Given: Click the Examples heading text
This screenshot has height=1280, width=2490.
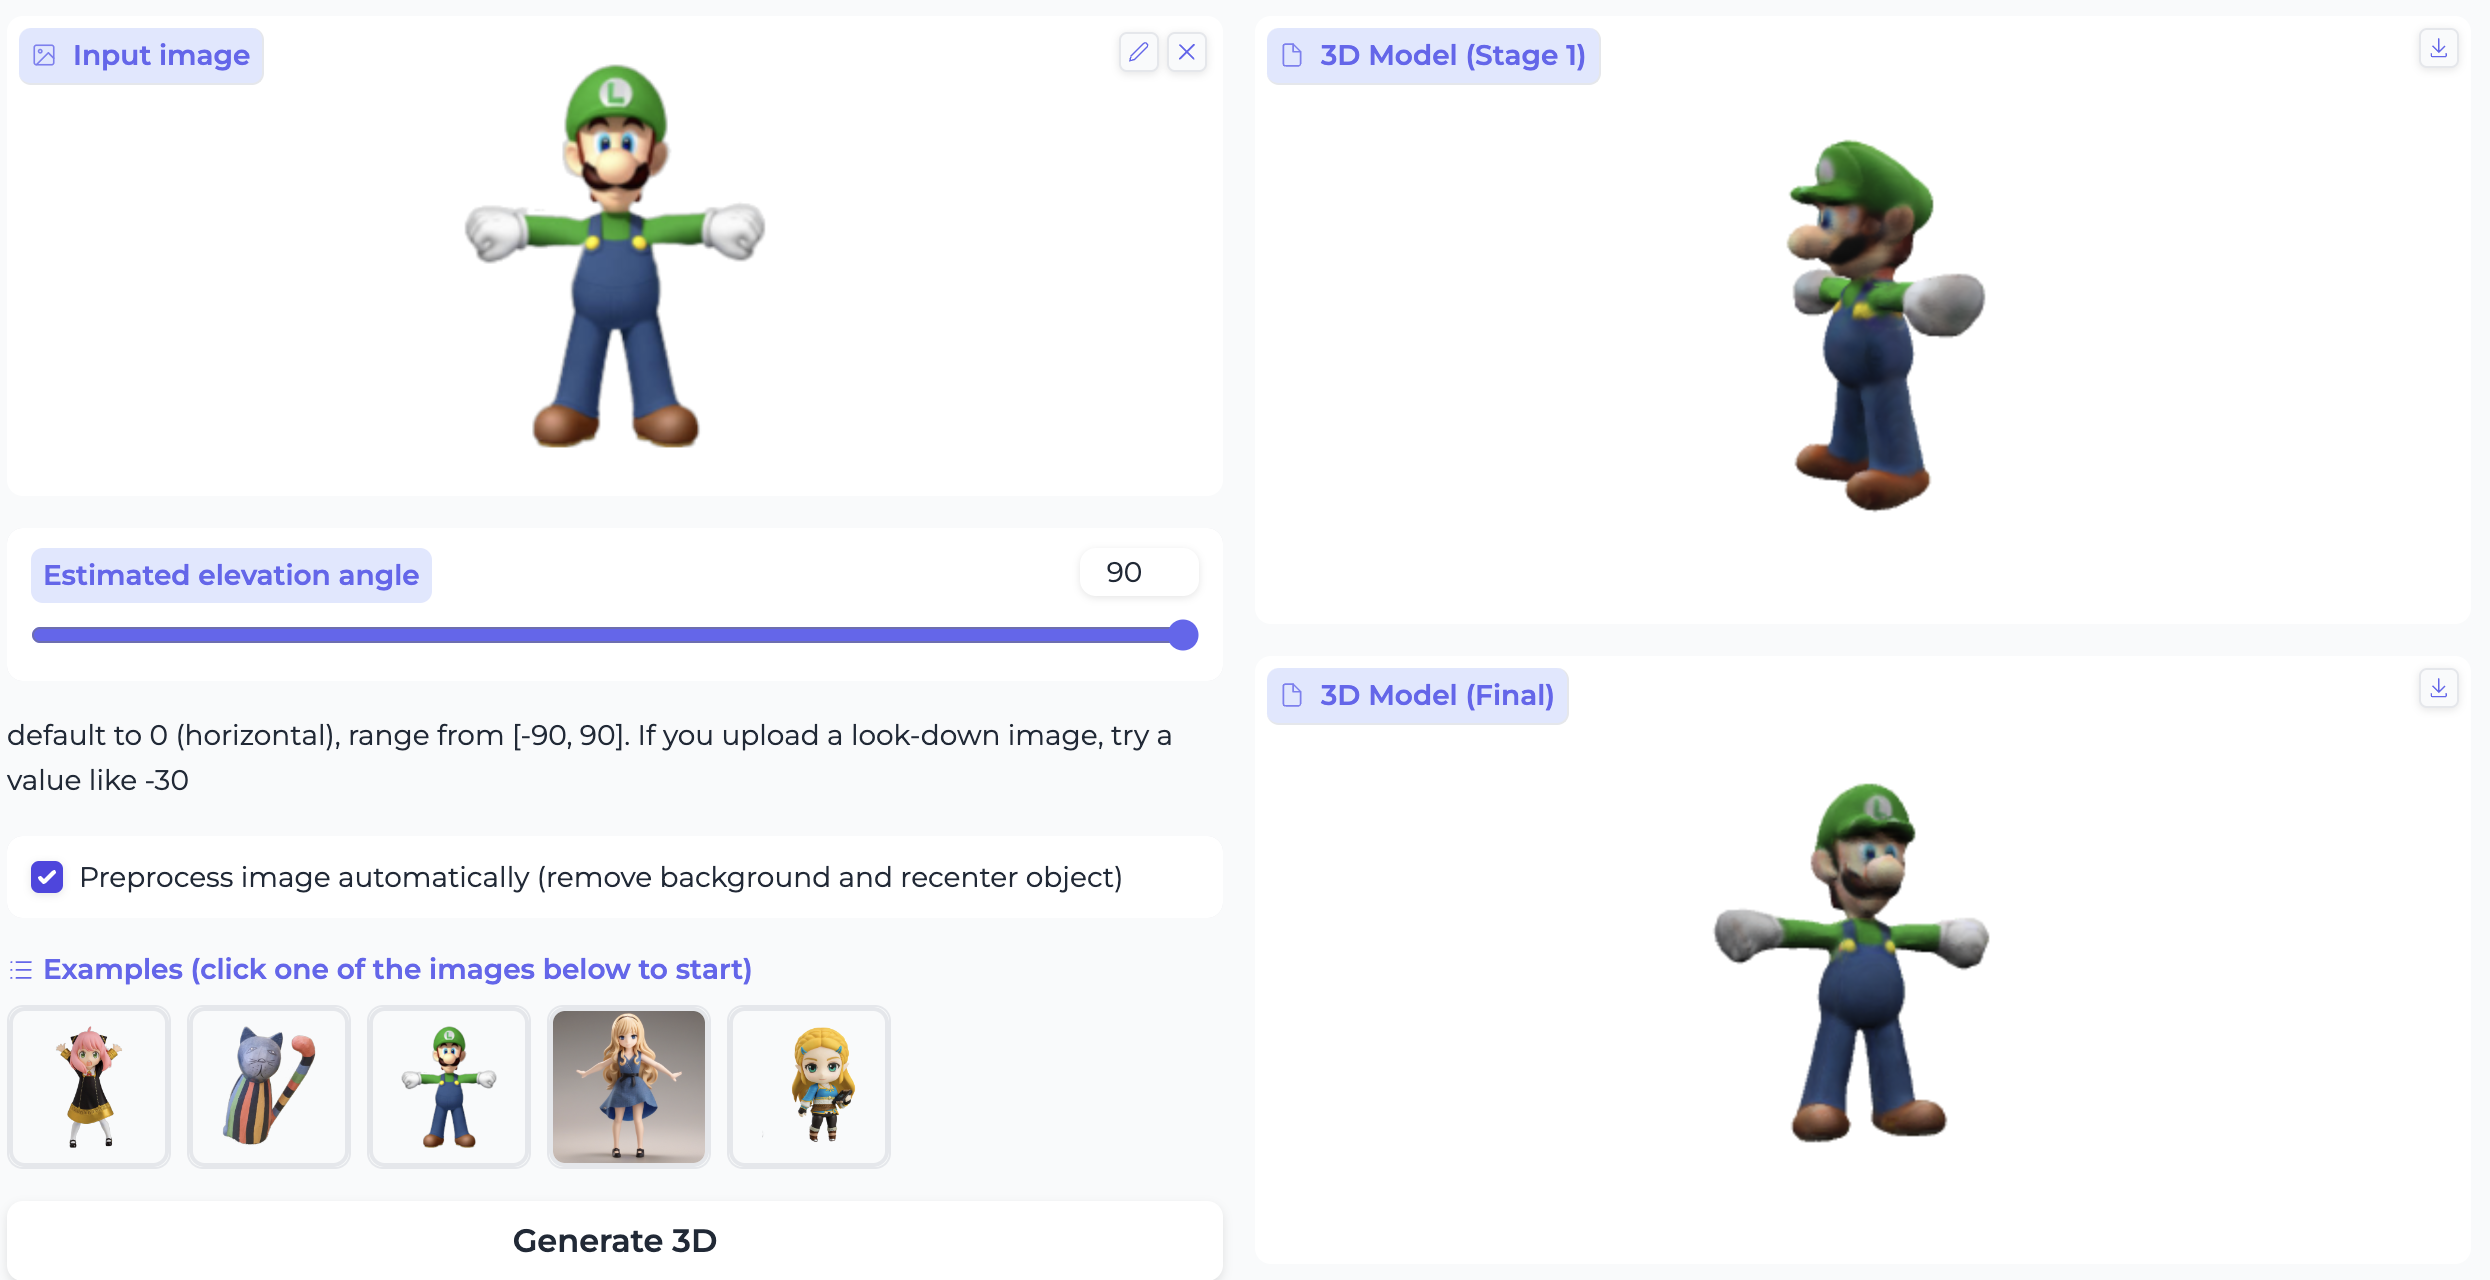Looking at the screenshot, I should click(397, 969).
